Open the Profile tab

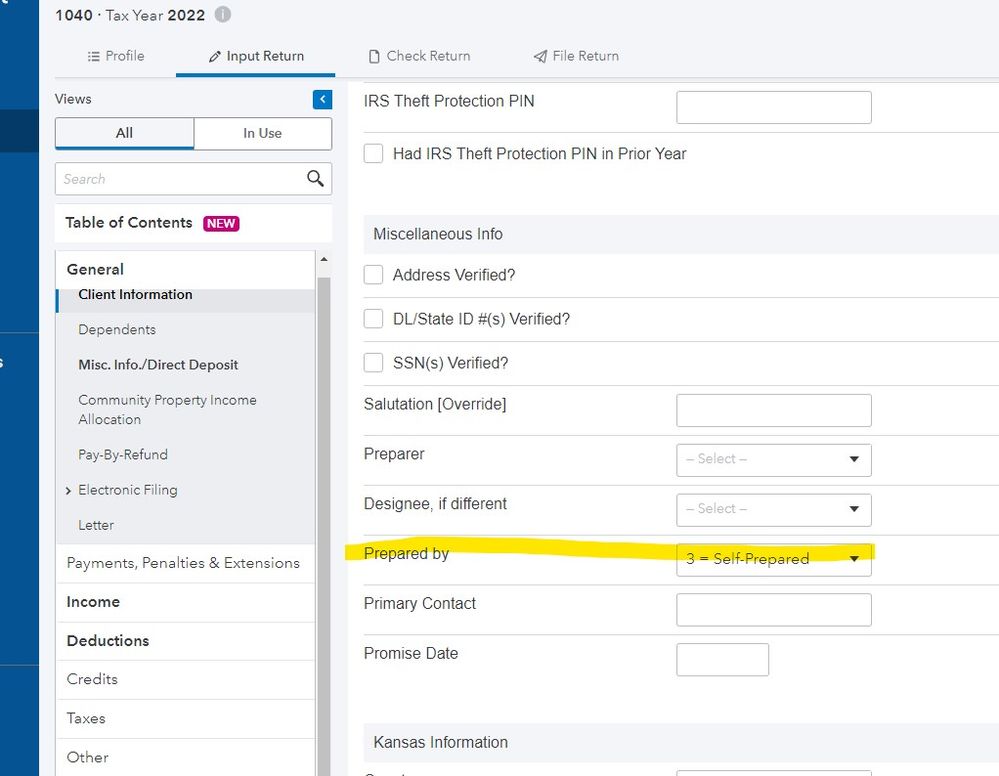click(116, 56)
